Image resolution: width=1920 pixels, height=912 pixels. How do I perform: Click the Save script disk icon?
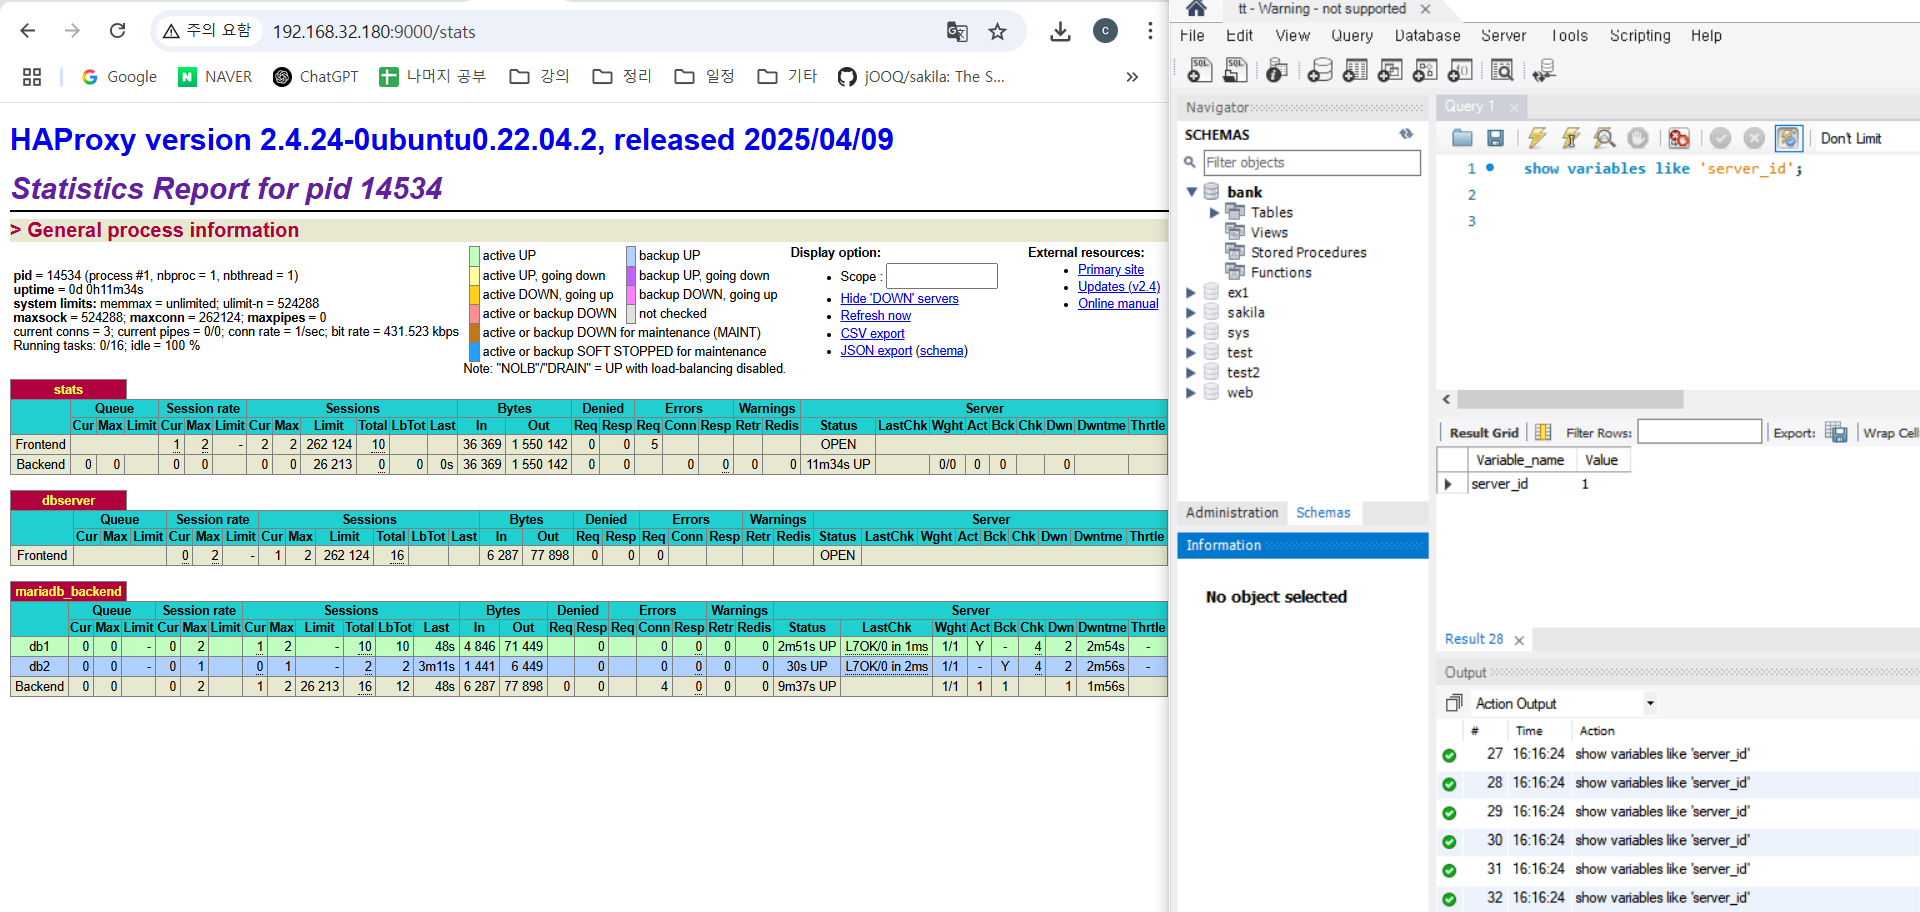coord(1495,138)
